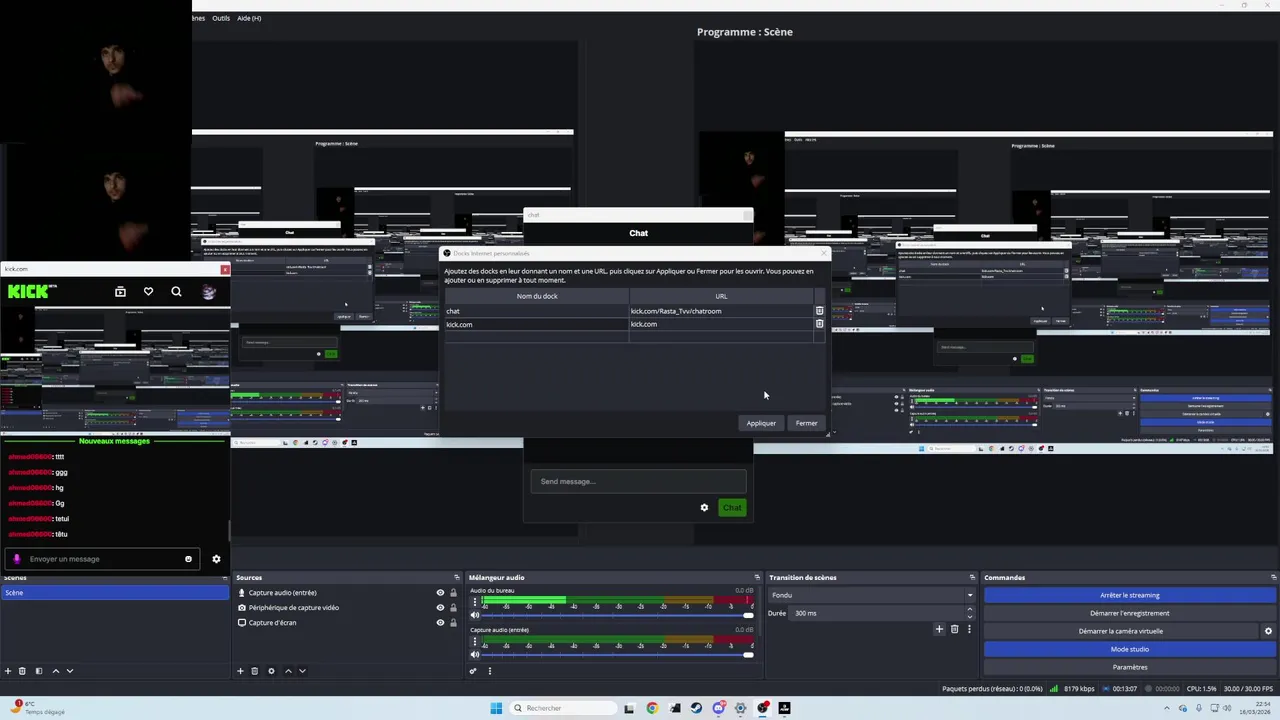
Task: Open transition properties three-dot menu
Action: (x=968, y=629)
